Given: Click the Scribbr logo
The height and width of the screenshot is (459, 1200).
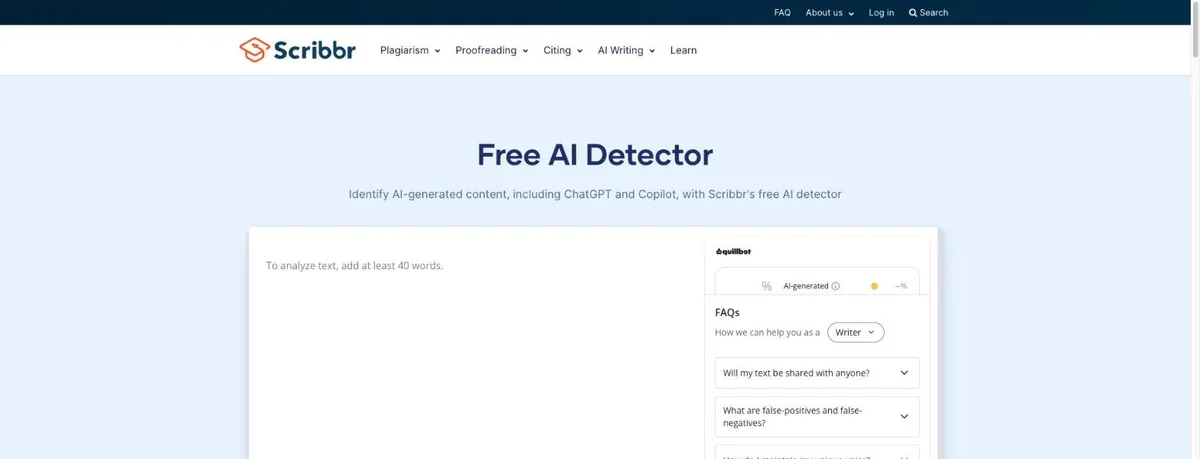Looking at the screenshot, I should click(297, 50).
